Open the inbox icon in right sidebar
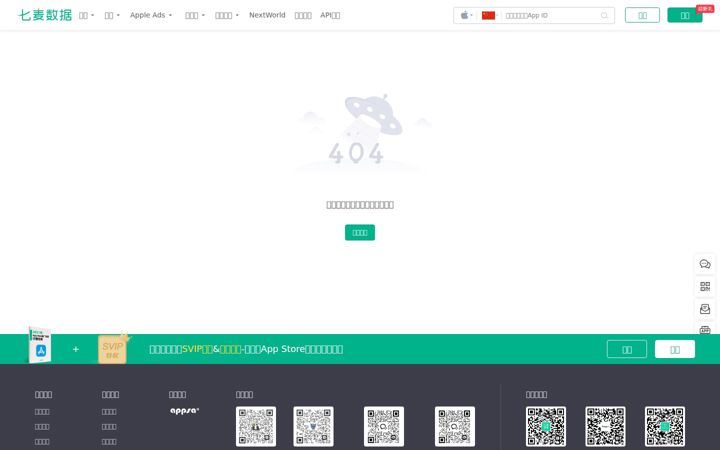Image resolution: width=720 pixels, height=450 pixels. pos(705,309)
